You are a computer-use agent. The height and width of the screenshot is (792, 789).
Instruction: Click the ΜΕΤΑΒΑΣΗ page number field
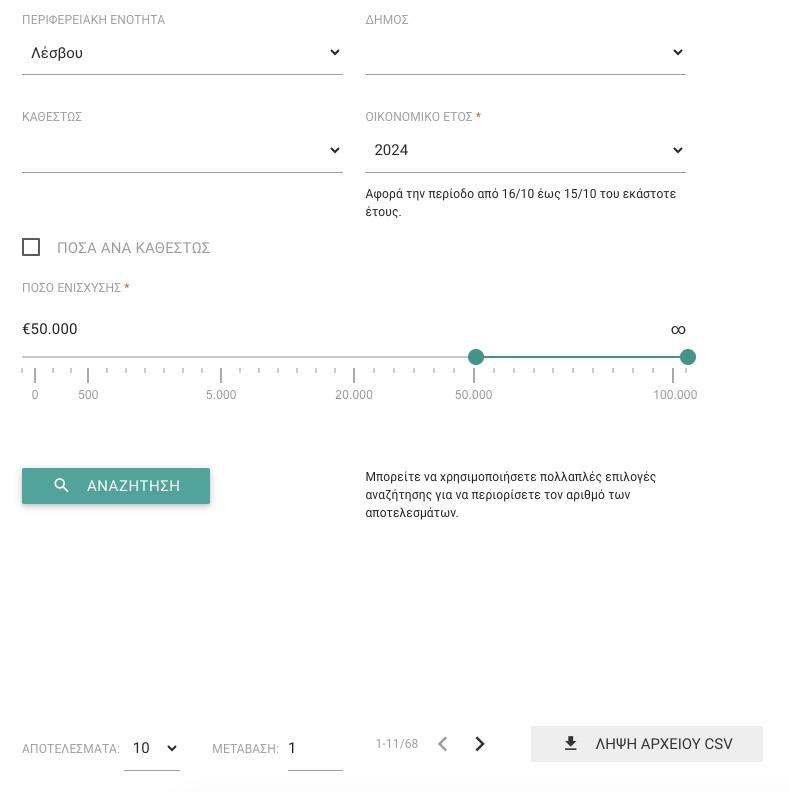tap(314, 748)
